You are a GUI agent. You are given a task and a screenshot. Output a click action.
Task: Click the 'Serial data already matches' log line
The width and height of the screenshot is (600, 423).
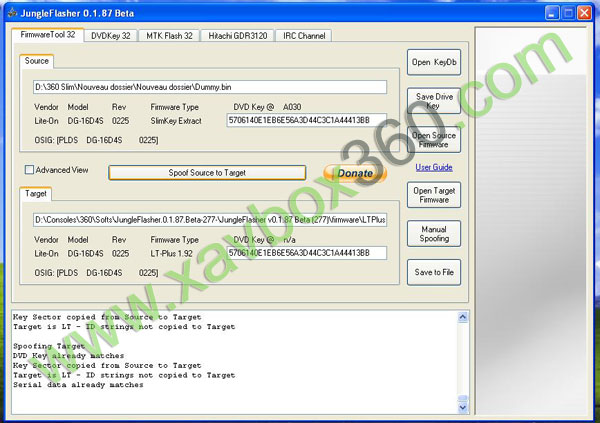pos(78,385)
